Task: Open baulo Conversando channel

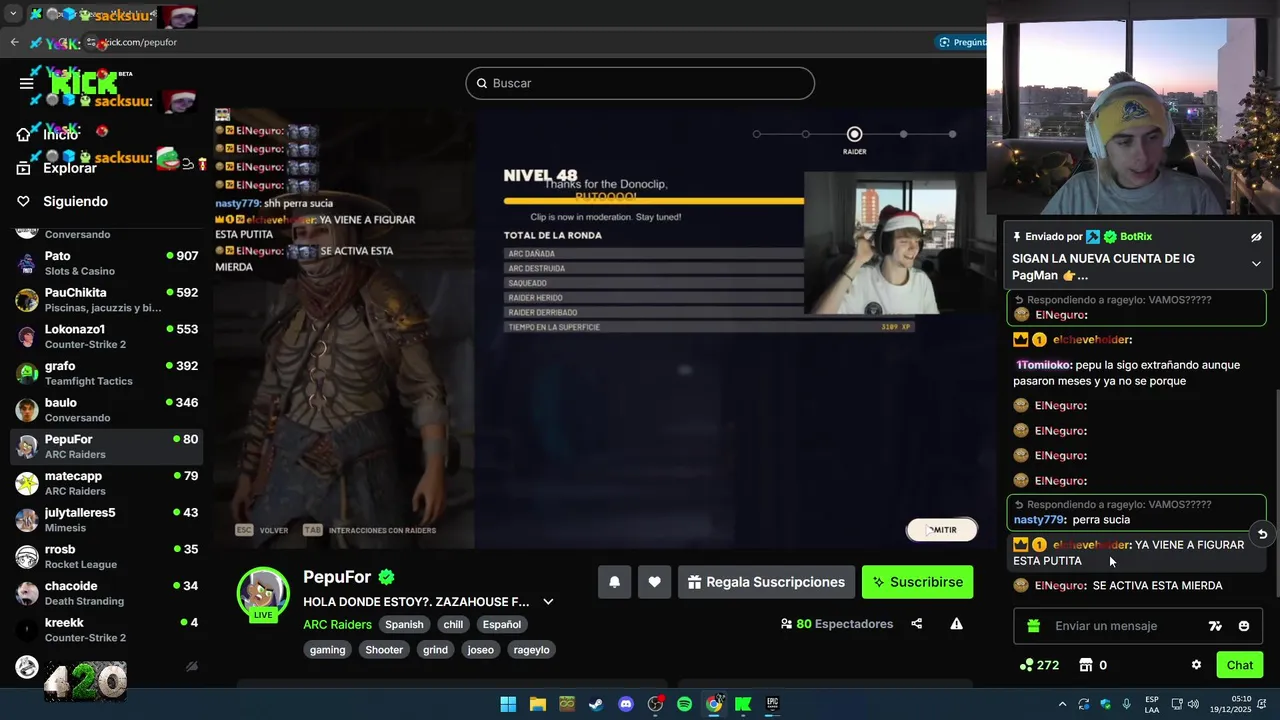Action: tap(106, 410)
